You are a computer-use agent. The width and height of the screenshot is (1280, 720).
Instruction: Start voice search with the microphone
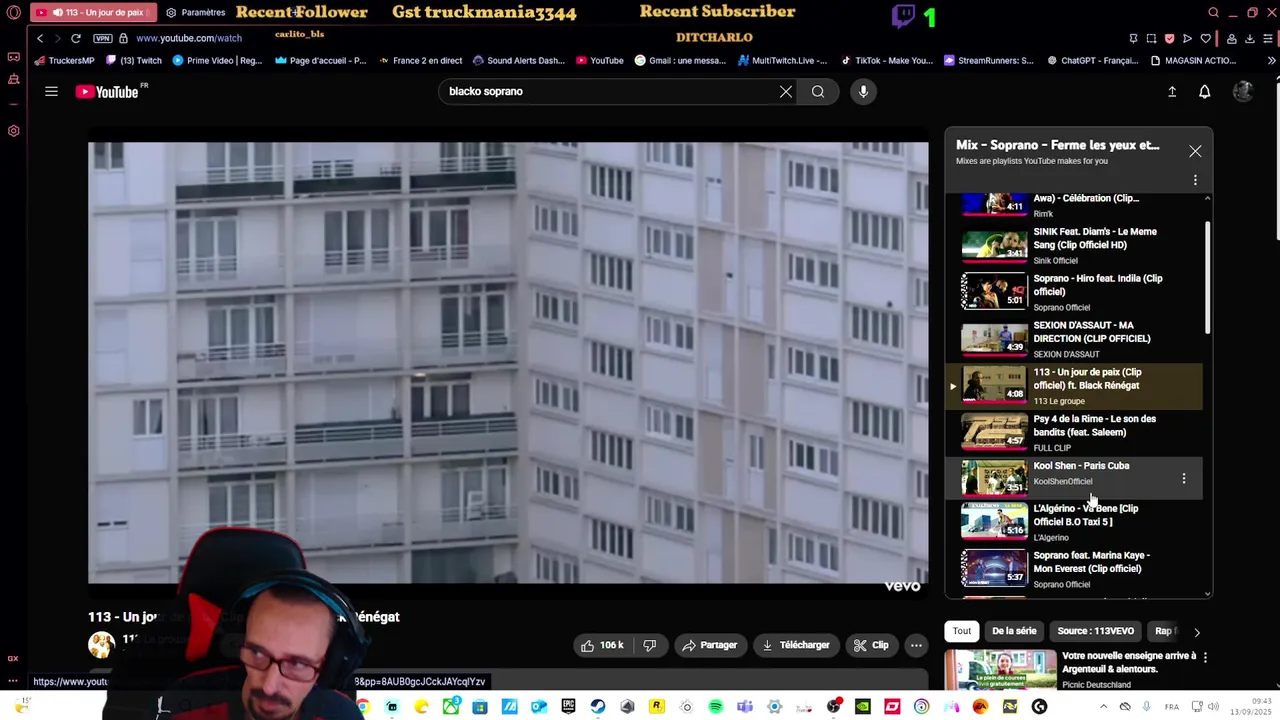point(863,91)
